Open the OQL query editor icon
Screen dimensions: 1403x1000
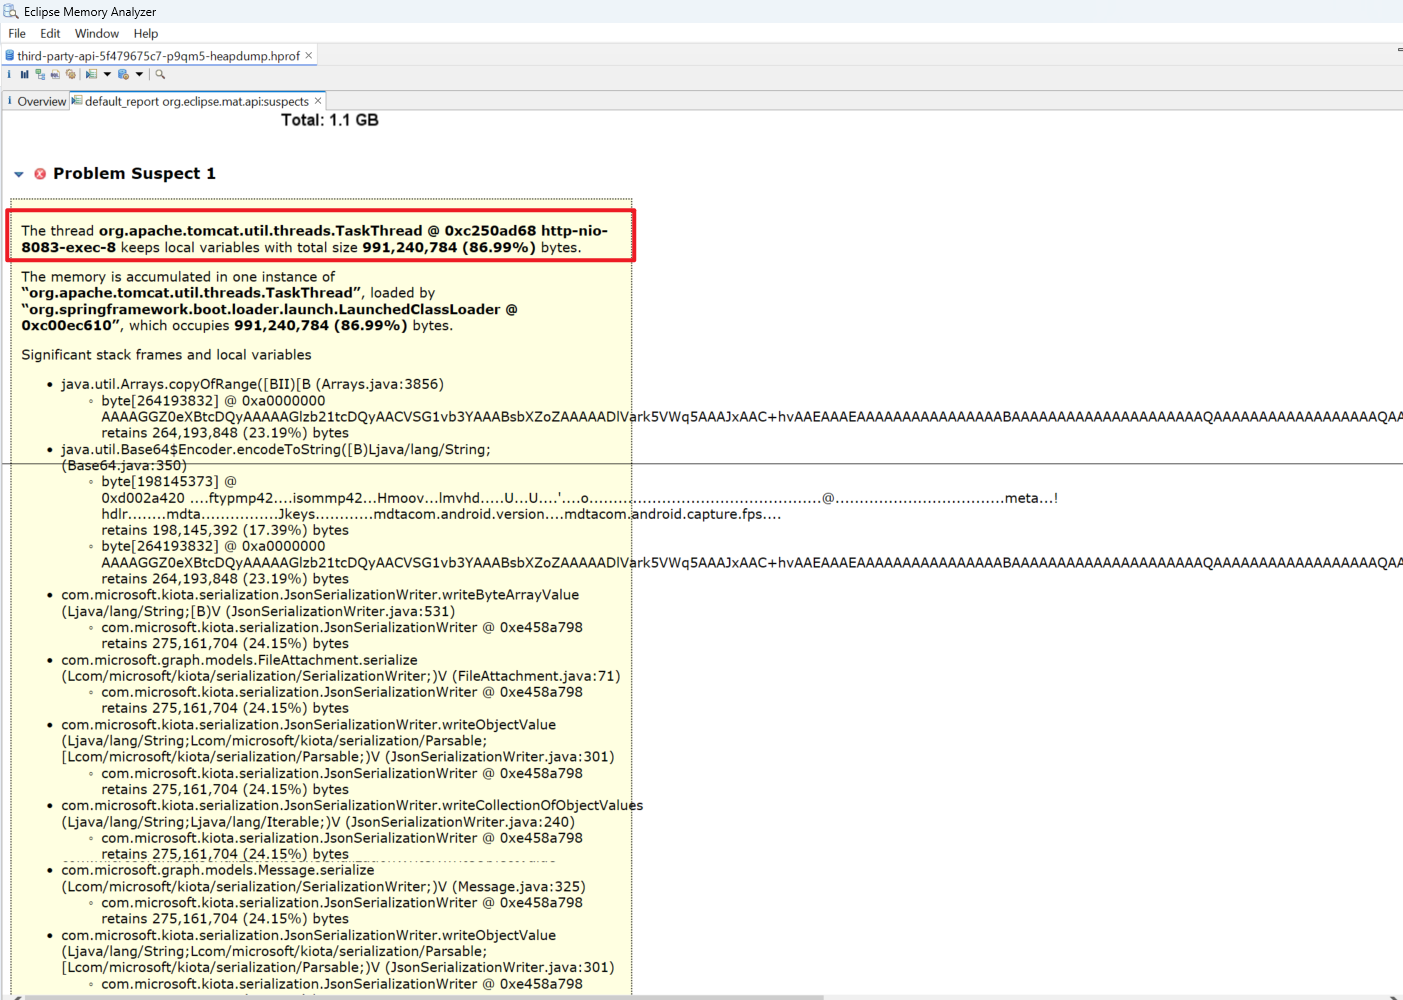click(x=55, y=74)
